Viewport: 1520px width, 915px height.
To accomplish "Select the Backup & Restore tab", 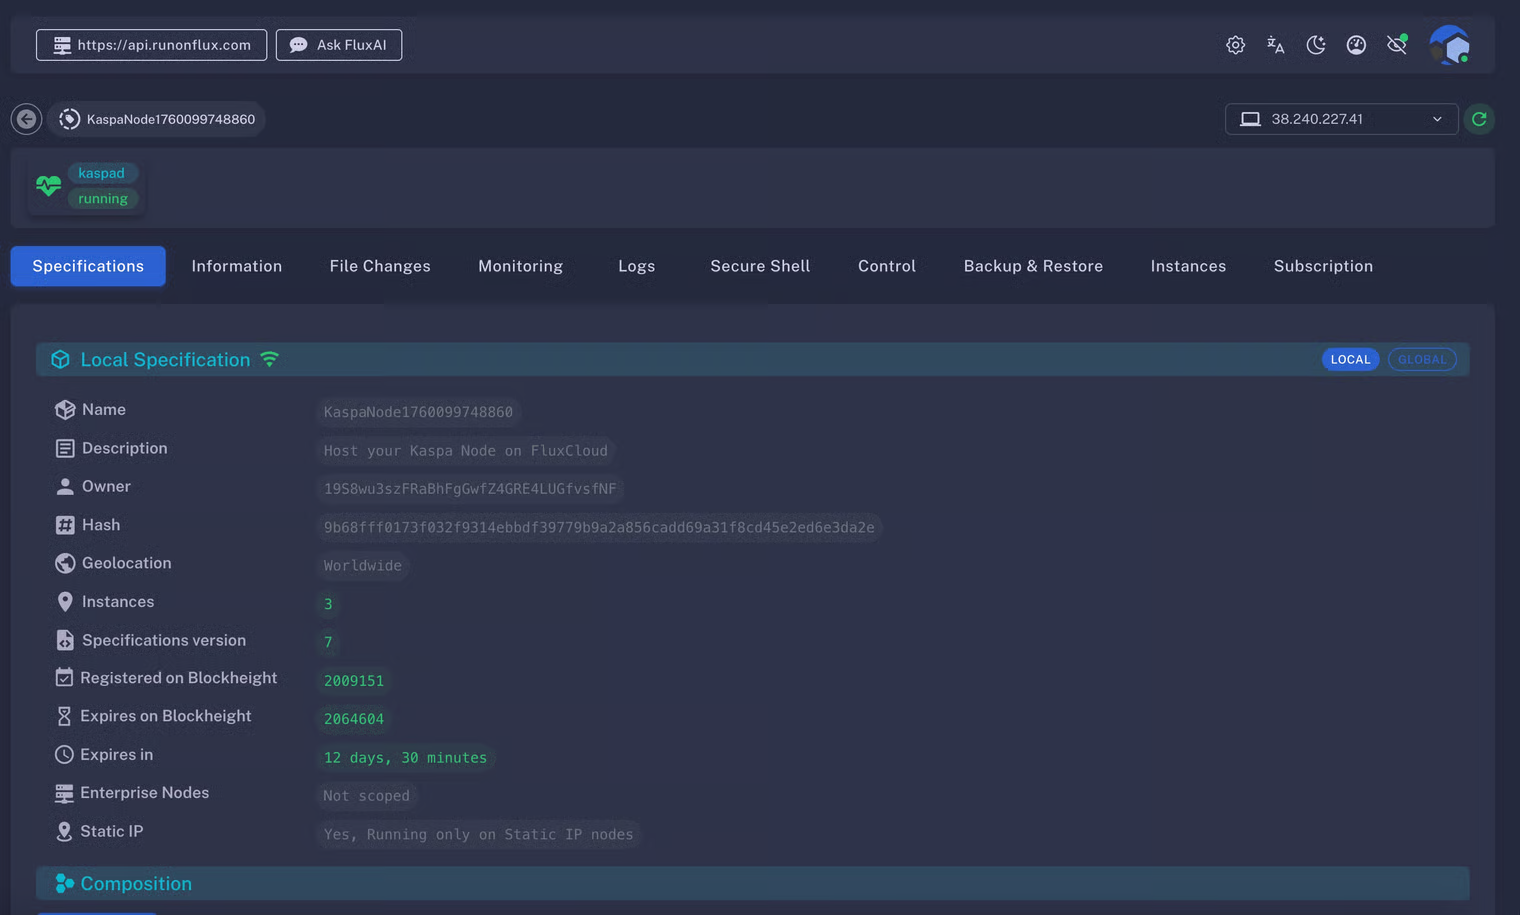I will click(1033, 266).
